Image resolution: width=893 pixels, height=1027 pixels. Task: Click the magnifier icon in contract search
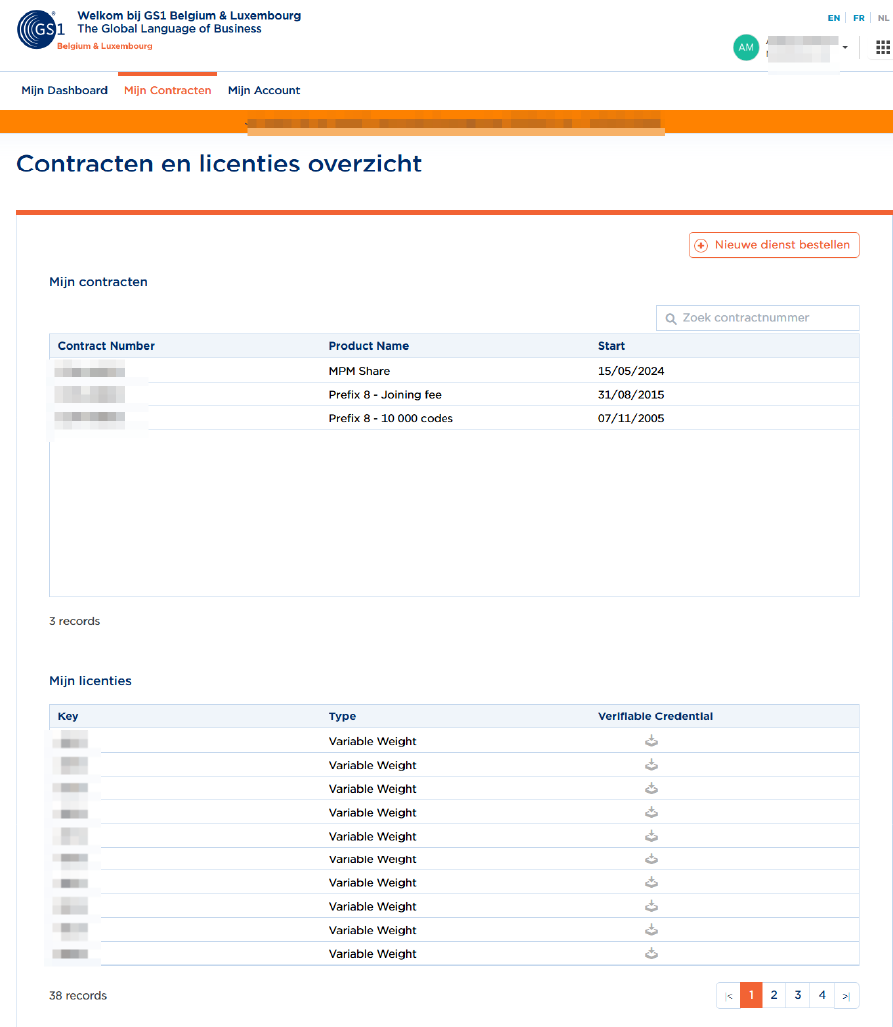pos(671,319)
